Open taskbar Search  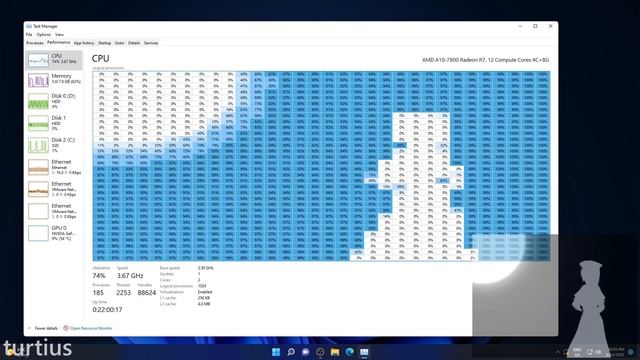click(291, 352)
